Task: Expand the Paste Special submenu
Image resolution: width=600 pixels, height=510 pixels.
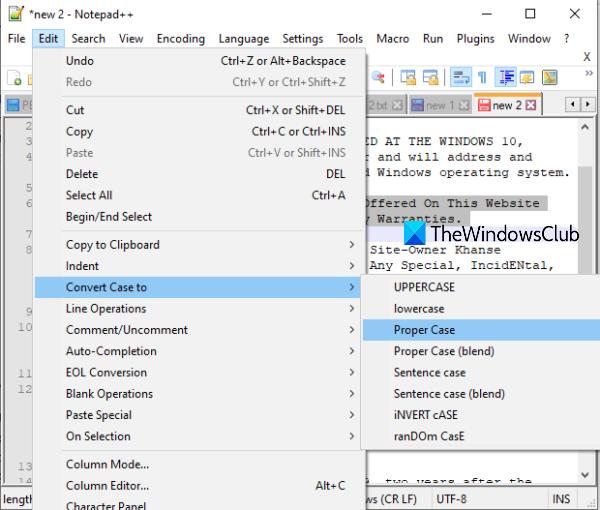Action: (197, 415)
